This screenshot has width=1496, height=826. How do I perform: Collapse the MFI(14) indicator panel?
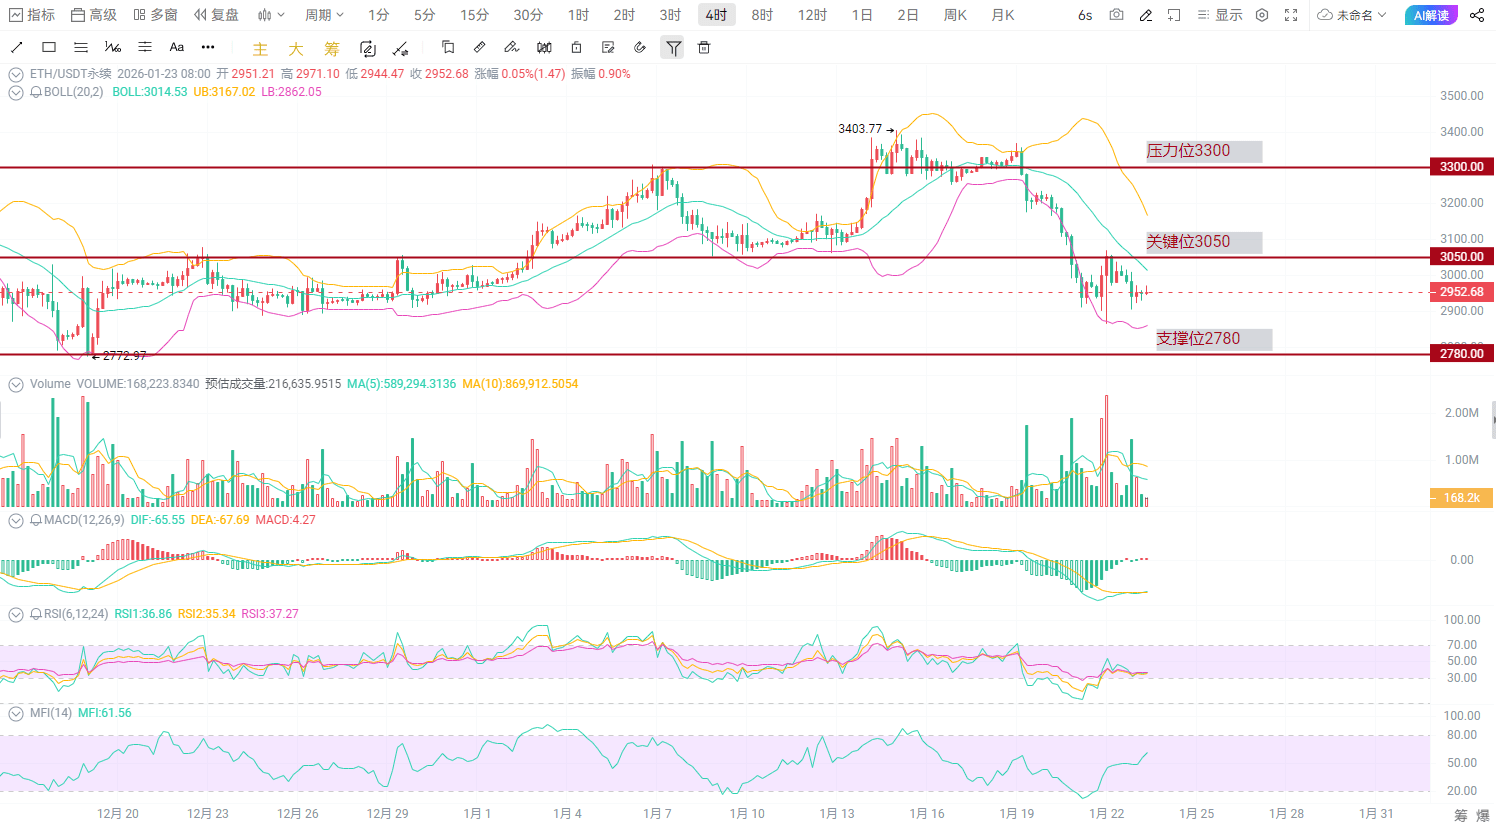[16, 713]
